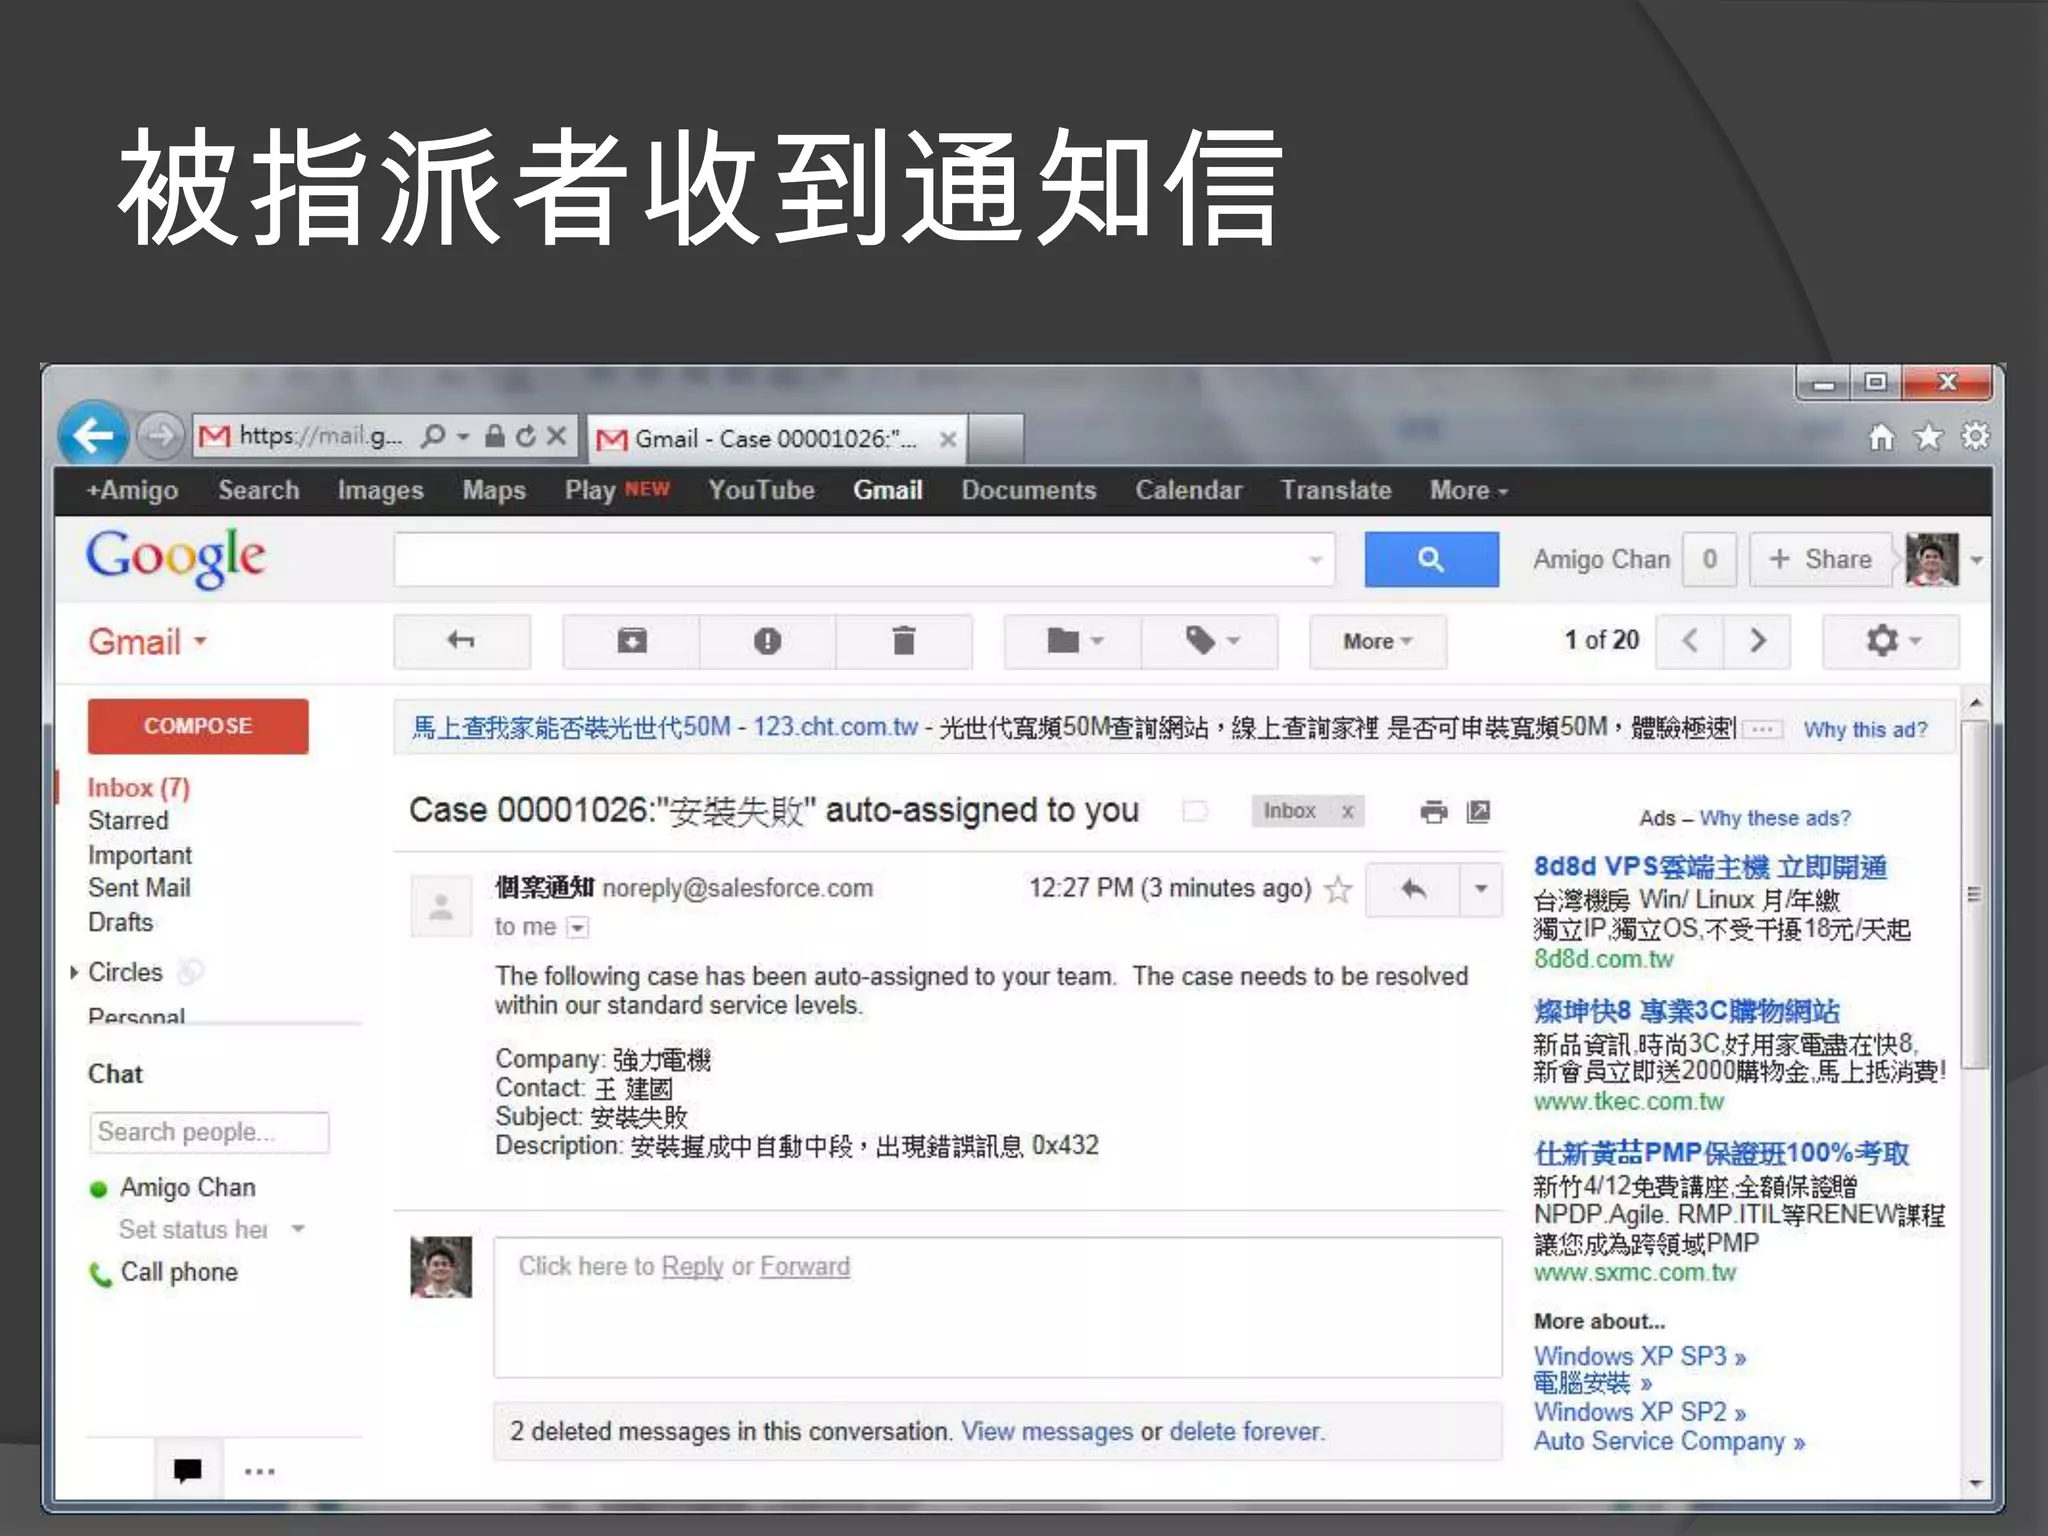
Task: Open the browser favorites star icon
Action: pyautogui.click(x=1928, y=437)
